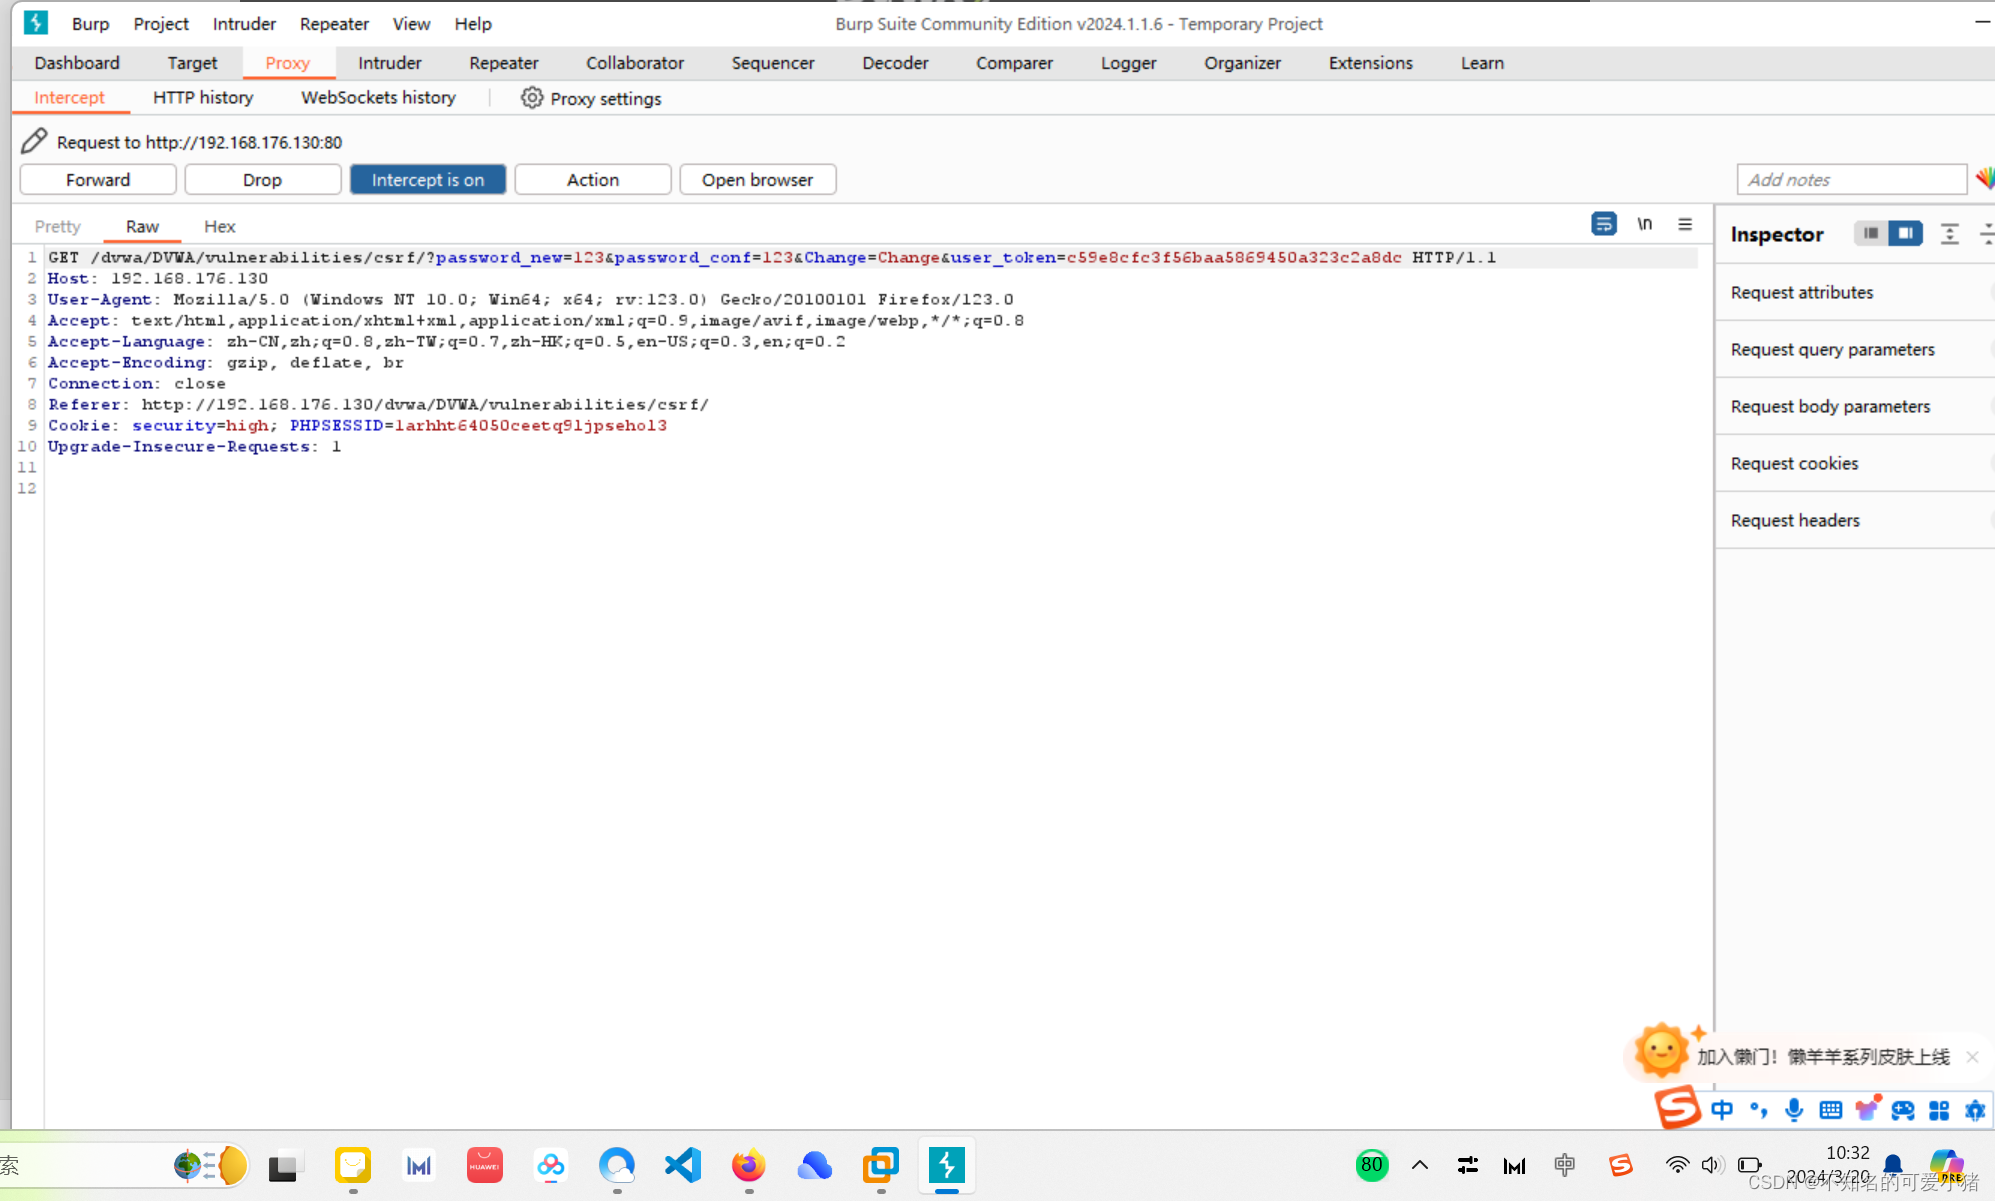Close the Sogou skin promotion popup
Image resolution: width=1995 pixels, height=1201 pixels.
coord(1972,1057)
